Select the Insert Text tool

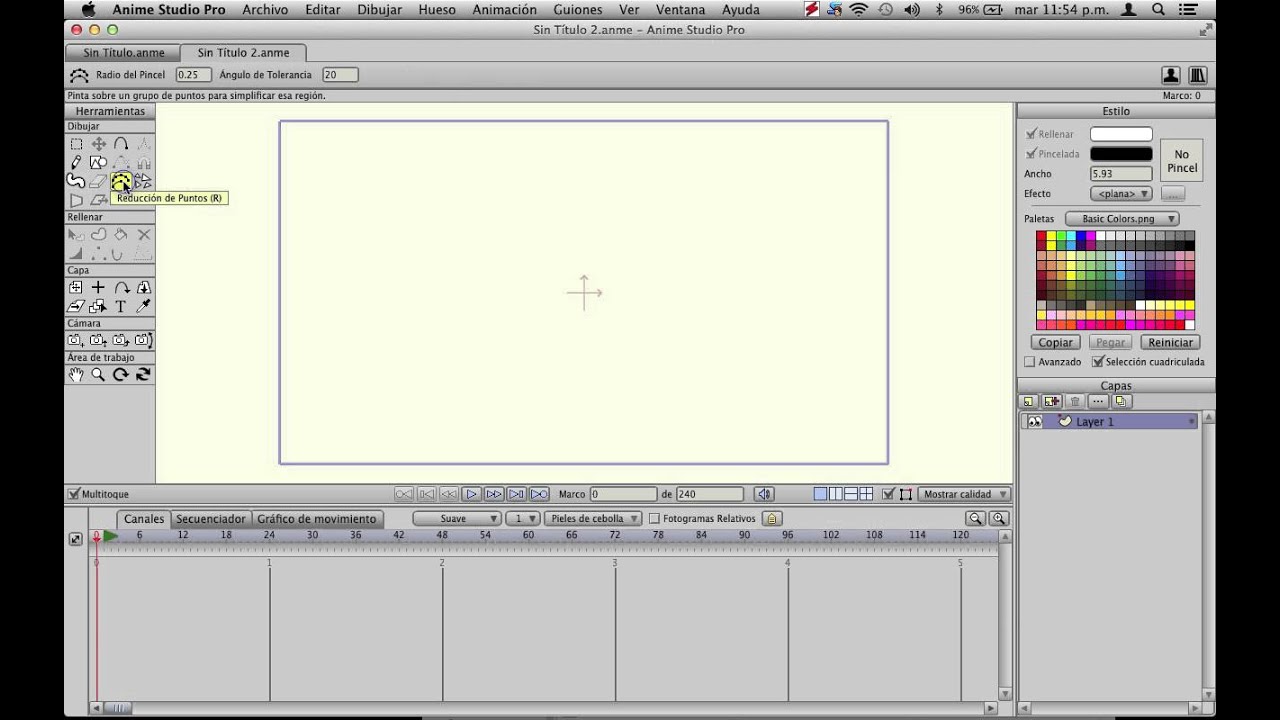pyautogui.click(x=121, y=307)
